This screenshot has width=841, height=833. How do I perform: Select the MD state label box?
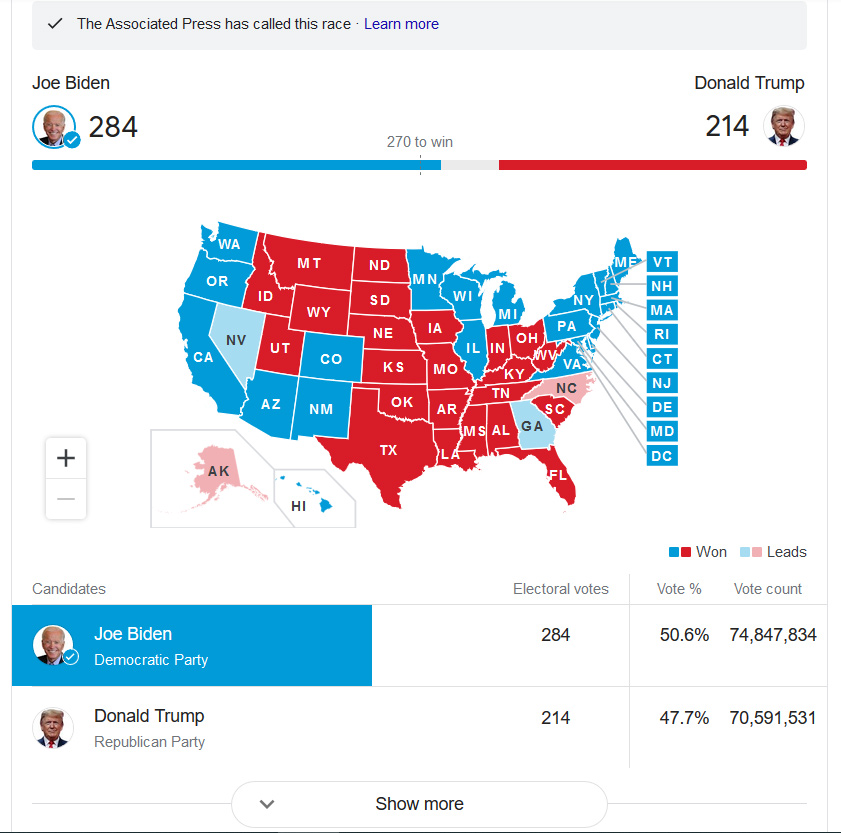pos(662,431)
